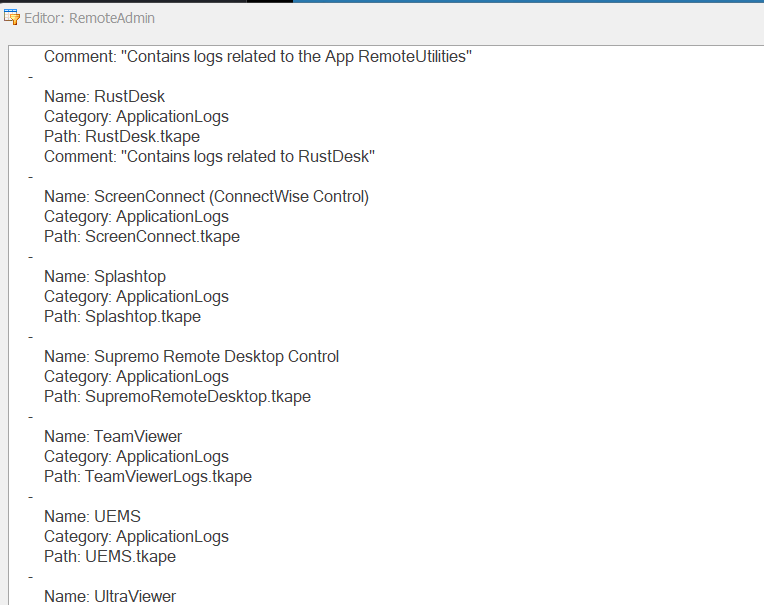Click 'Category: ApplicationLogs' under Supremo

tap(136, 376)
